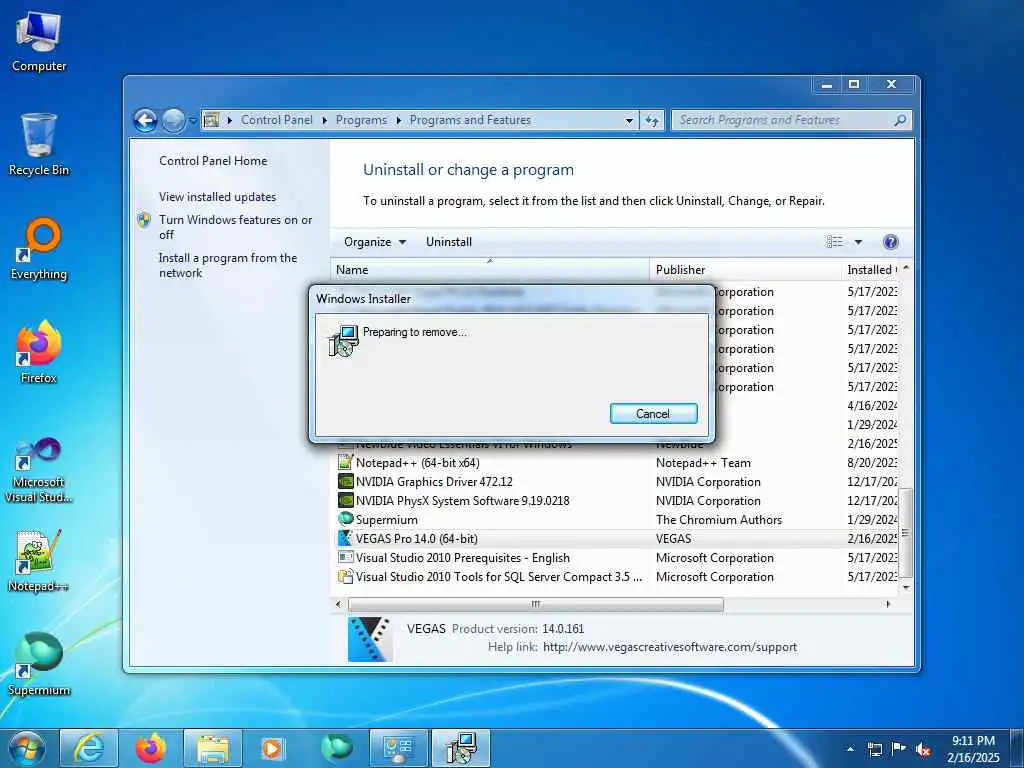Open the Control Panel Home link

pos(213,161)
